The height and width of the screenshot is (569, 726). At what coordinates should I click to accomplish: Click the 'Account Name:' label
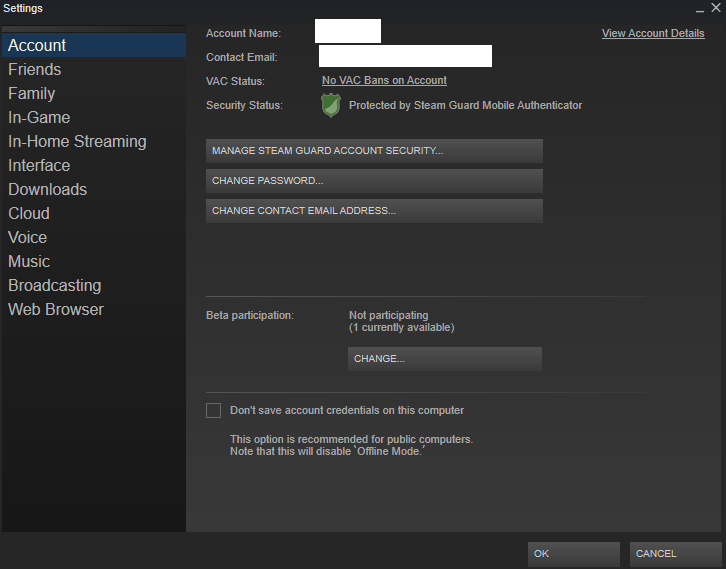[244, 33]
